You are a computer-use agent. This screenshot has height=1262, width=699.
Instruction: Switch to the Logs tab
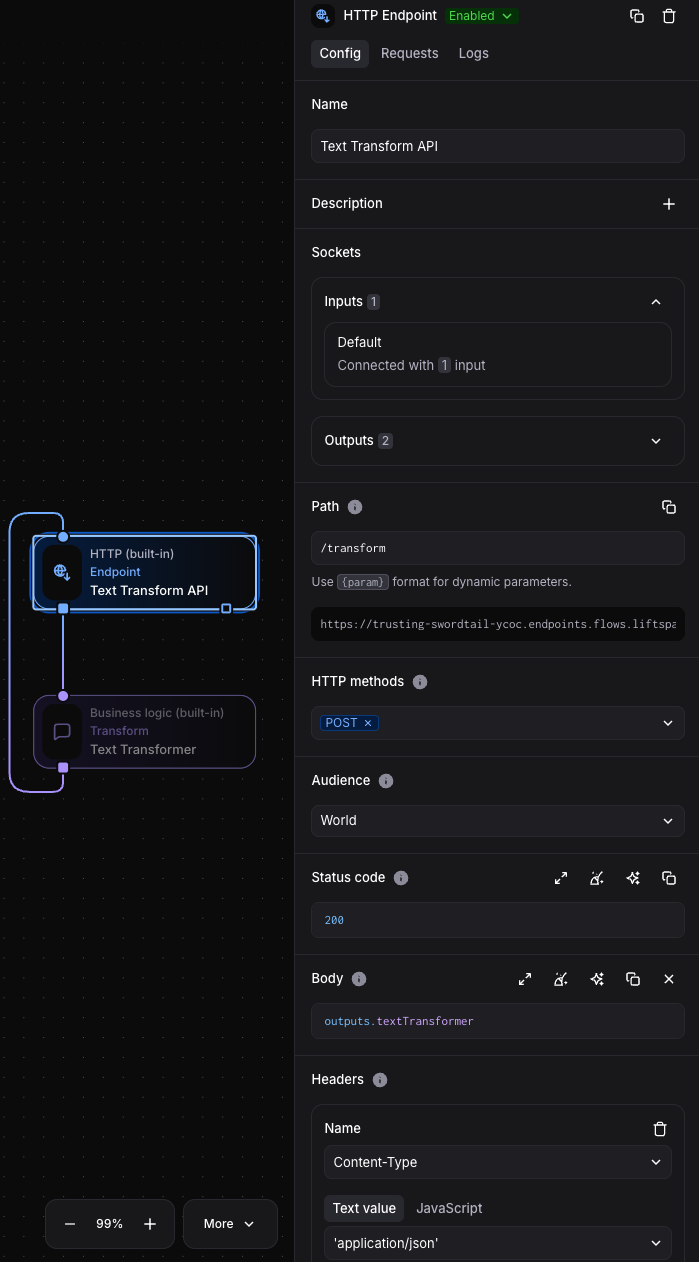[x=473, y=53]
